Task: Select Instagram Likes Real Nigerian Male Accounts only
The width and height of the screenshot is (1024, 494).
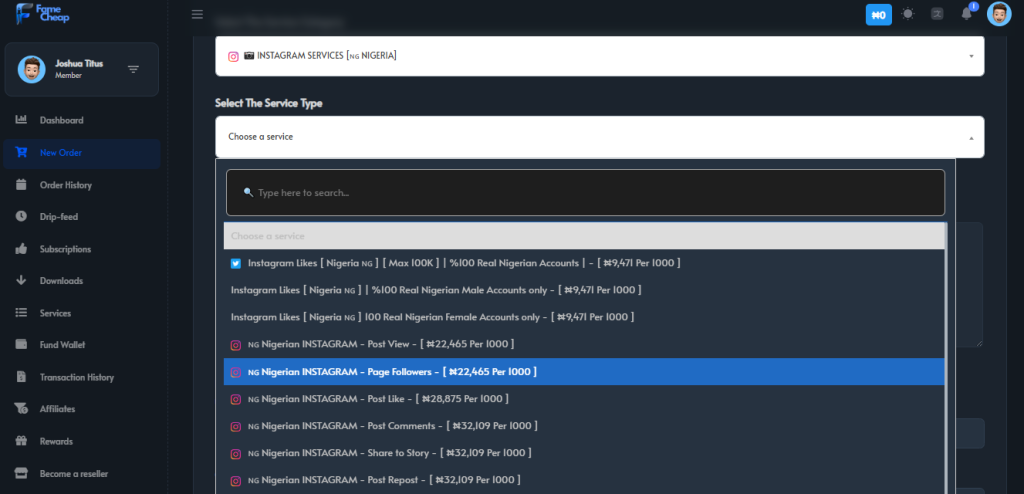Action: coord(584,290)
